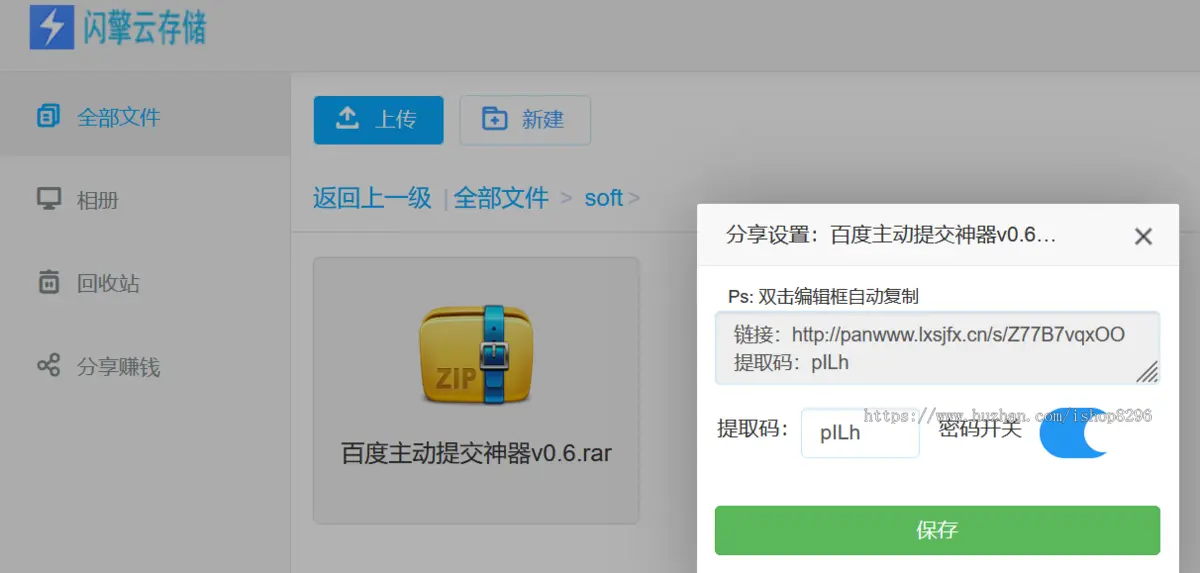
Task: Click the textarea resize handle
Action: [x=1148, y=372]
